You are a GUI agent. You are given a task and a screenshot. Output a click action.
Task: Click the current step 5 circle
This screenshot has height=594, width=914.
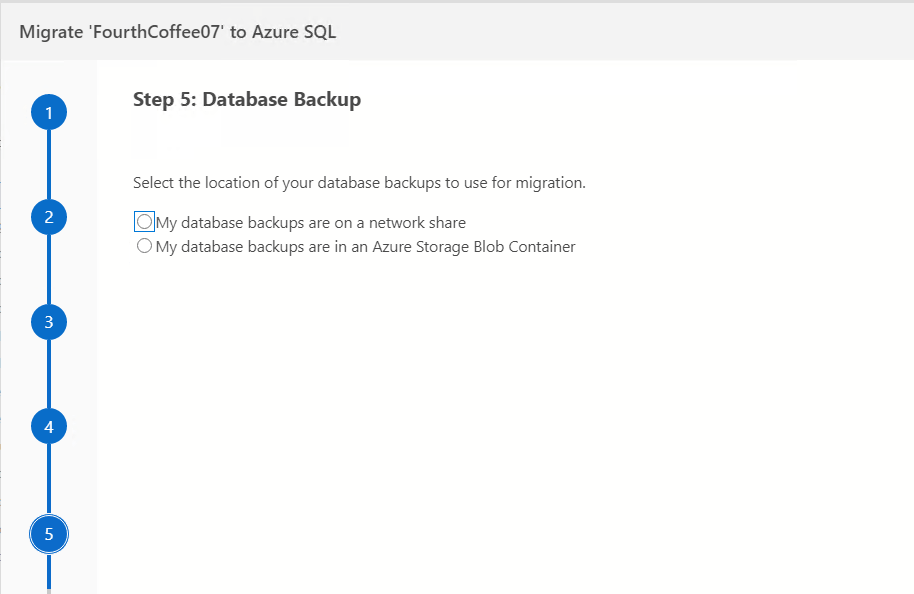[48, 533]
